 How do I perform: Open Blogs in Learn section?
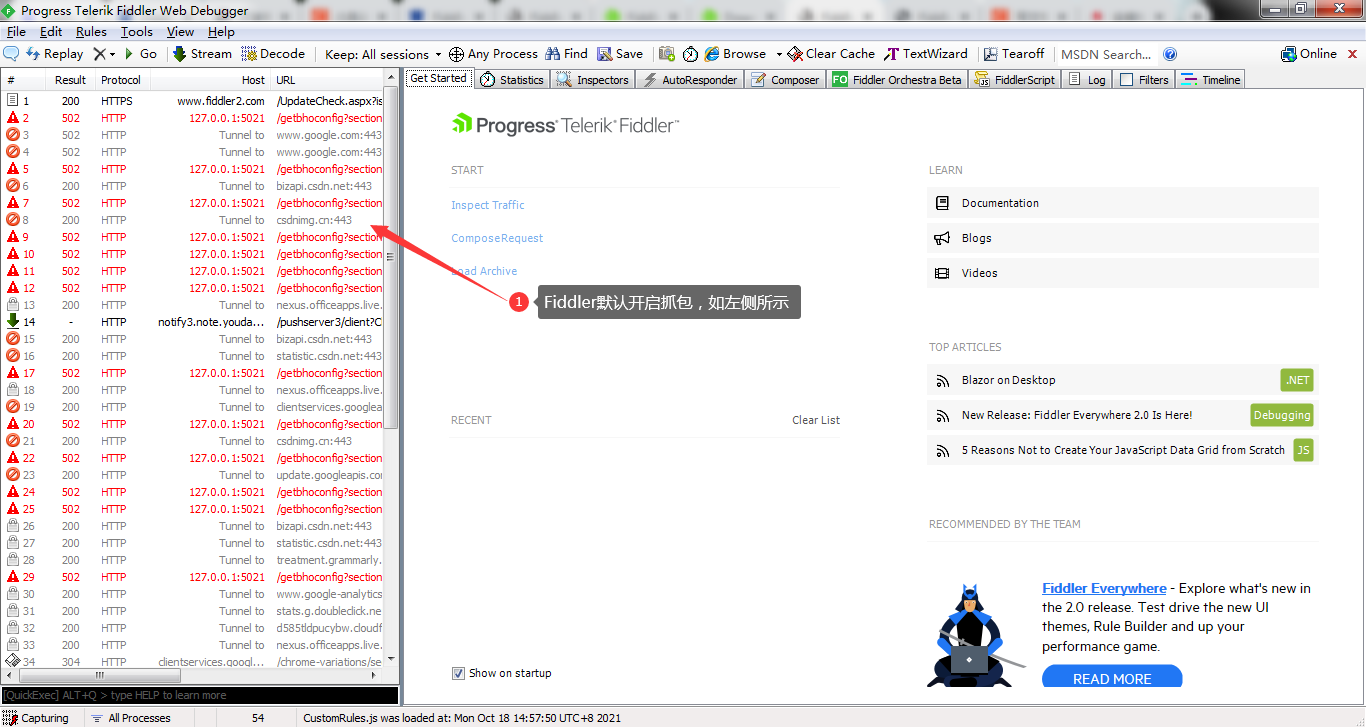pyautogui.click(x=1123, y=238)
